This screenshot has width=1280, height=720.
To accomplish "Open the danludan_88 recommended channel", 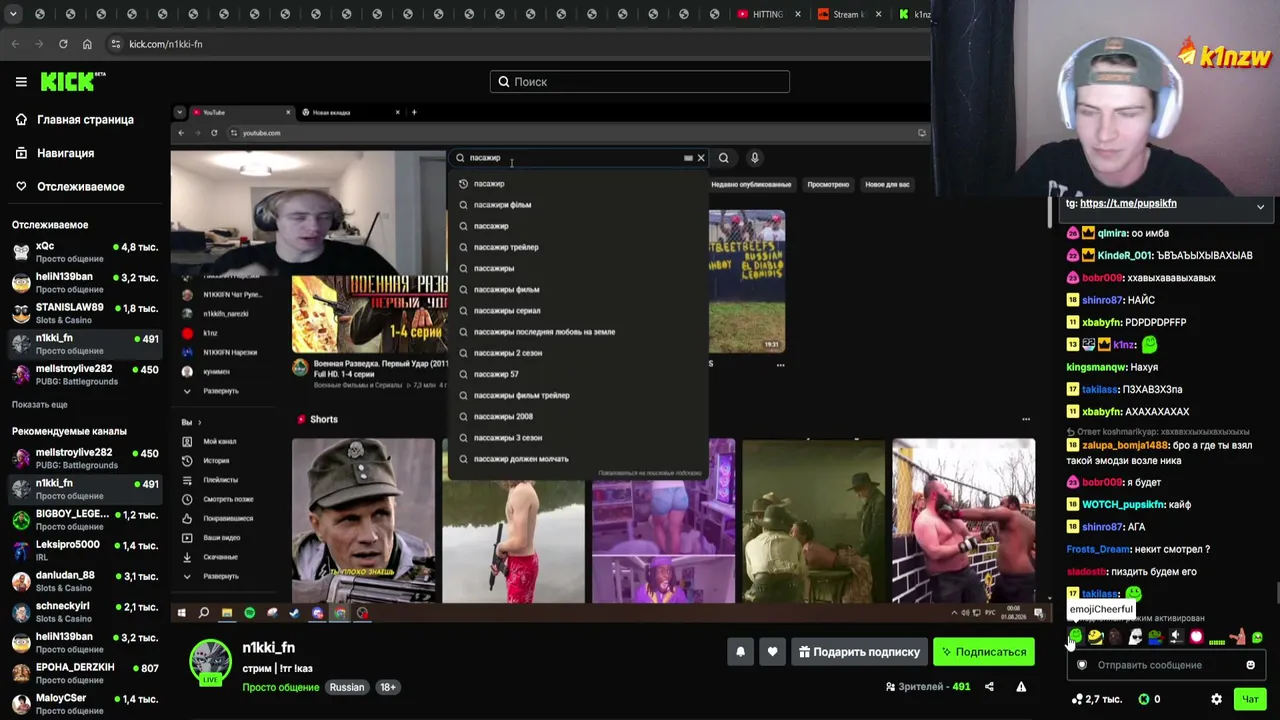I will [85, 581].
